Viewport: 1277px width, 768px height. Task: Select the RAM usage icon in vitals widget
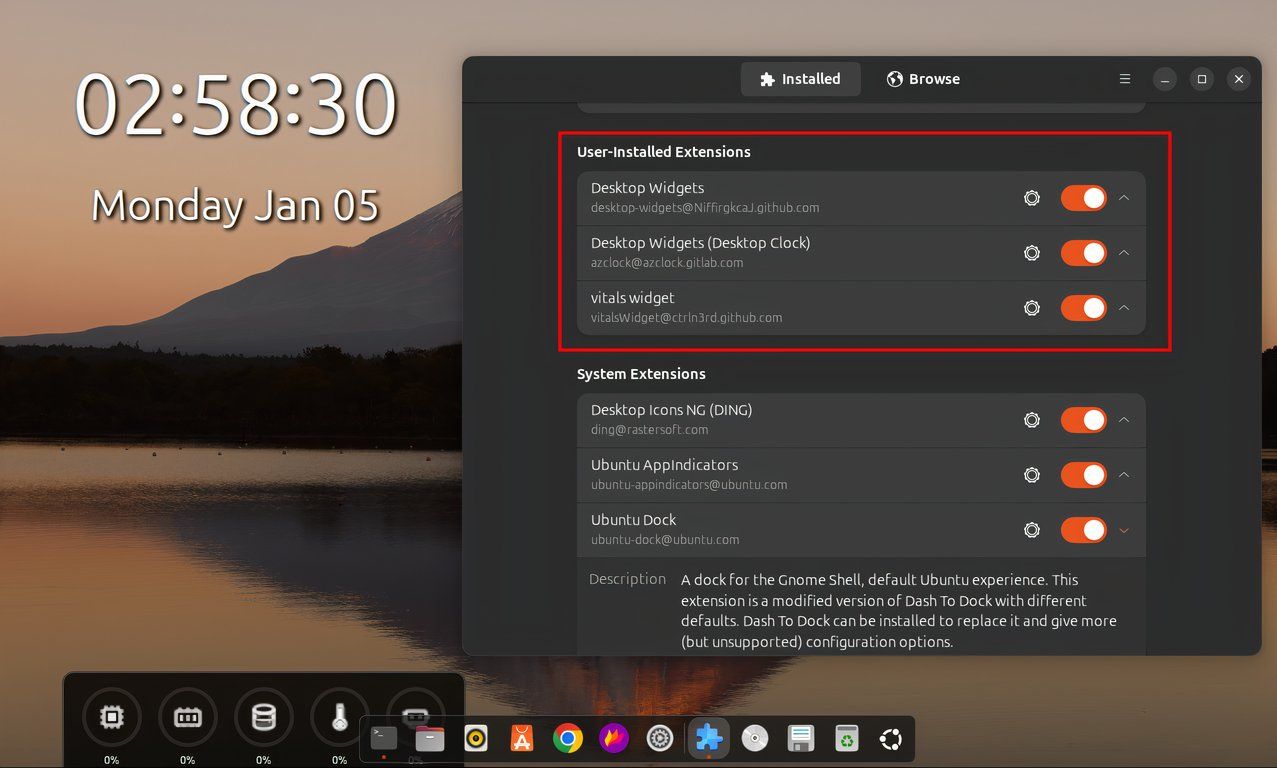click(x=187, y=717)
